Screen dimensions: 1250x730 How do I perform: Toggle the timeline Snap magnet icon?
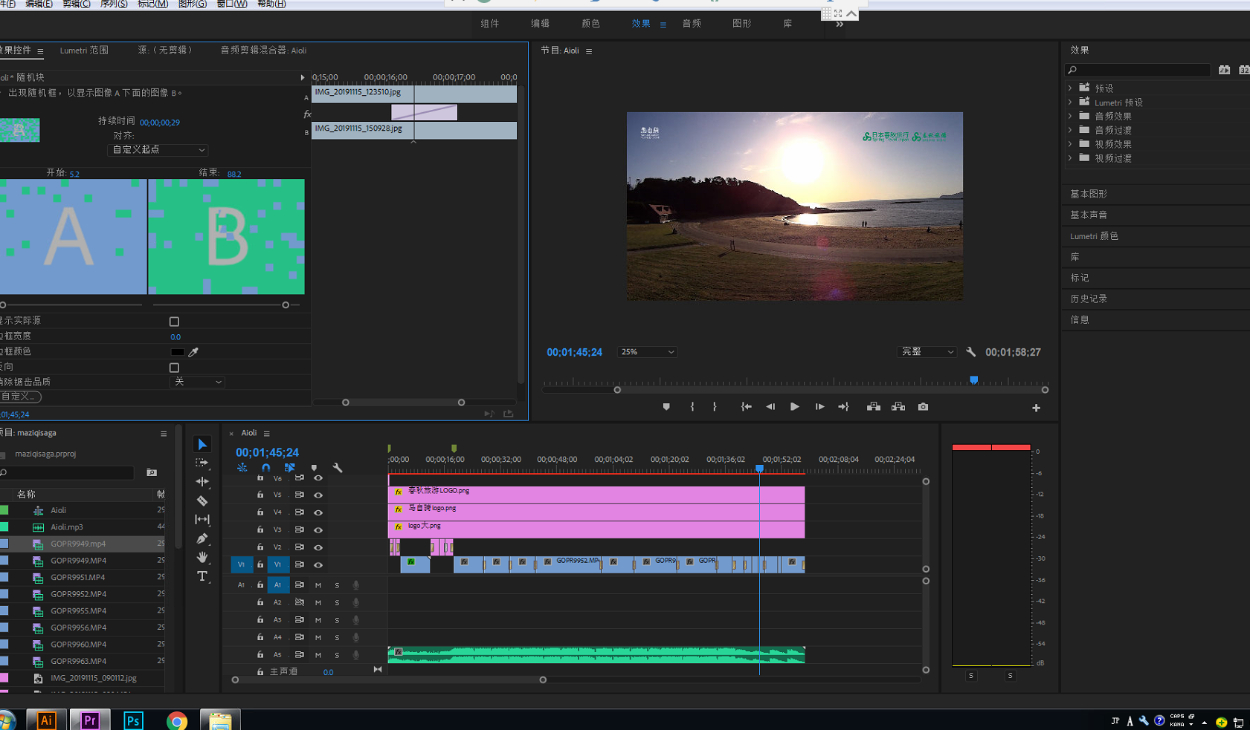coord(266,467)
